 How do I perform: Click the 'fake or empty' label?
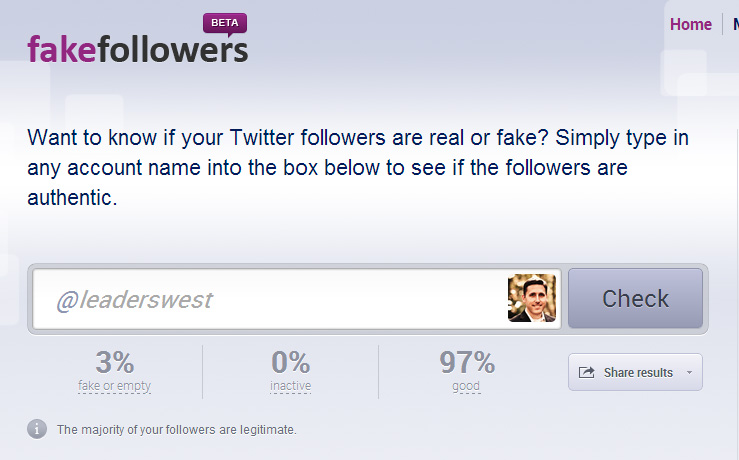114,386
